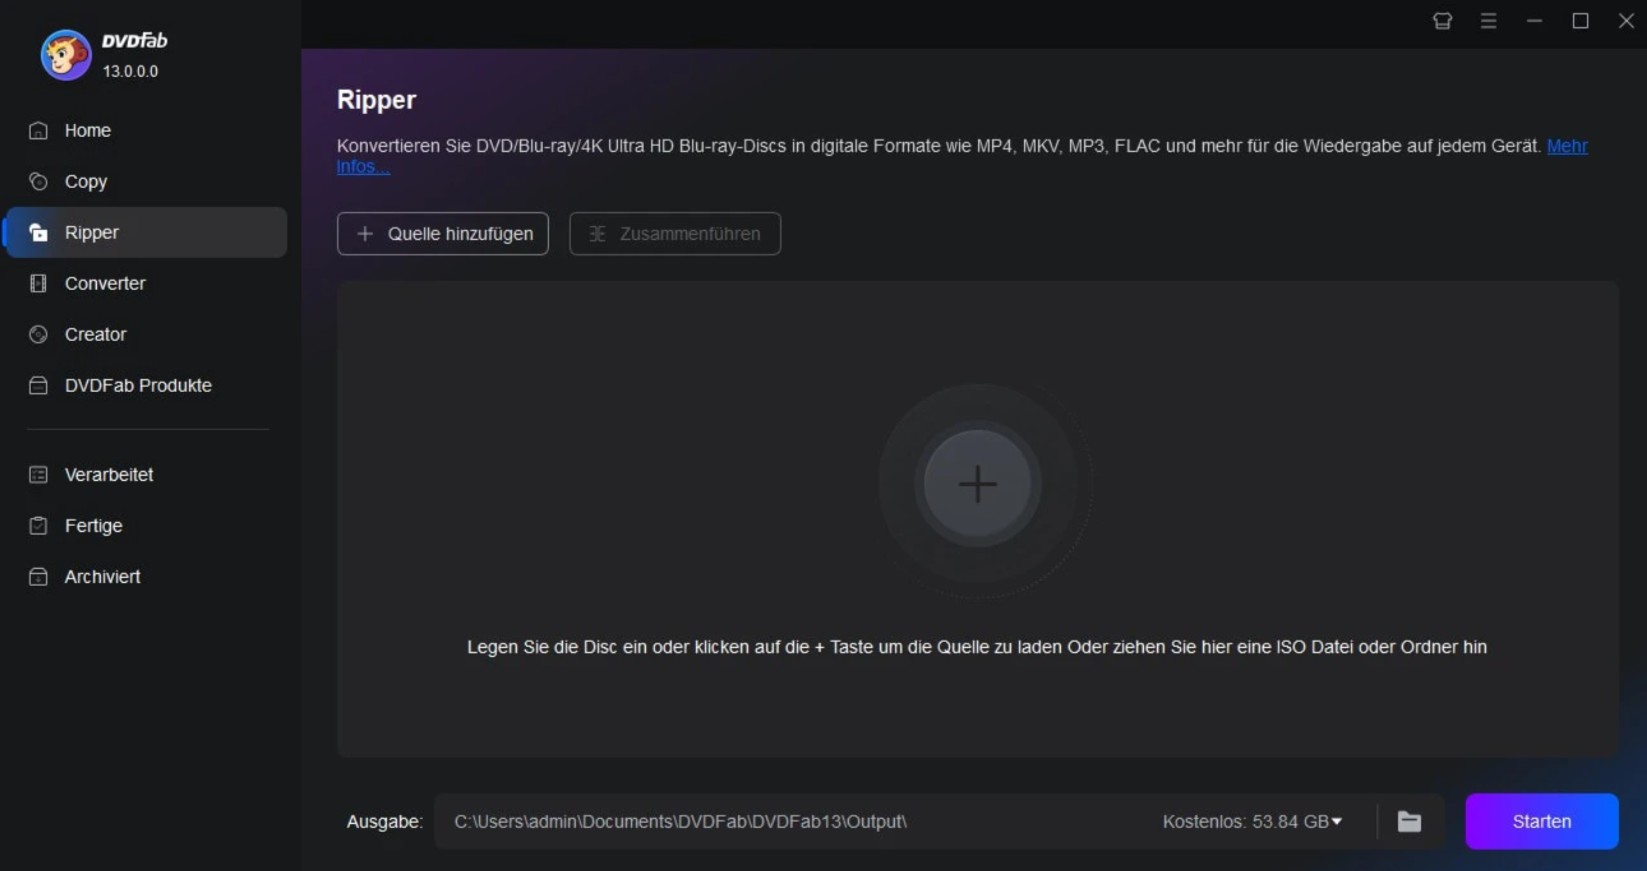The width and height of the screenshot is (1647, 871).
Task: Open the Home section
Action: click(x=147, y=130)
